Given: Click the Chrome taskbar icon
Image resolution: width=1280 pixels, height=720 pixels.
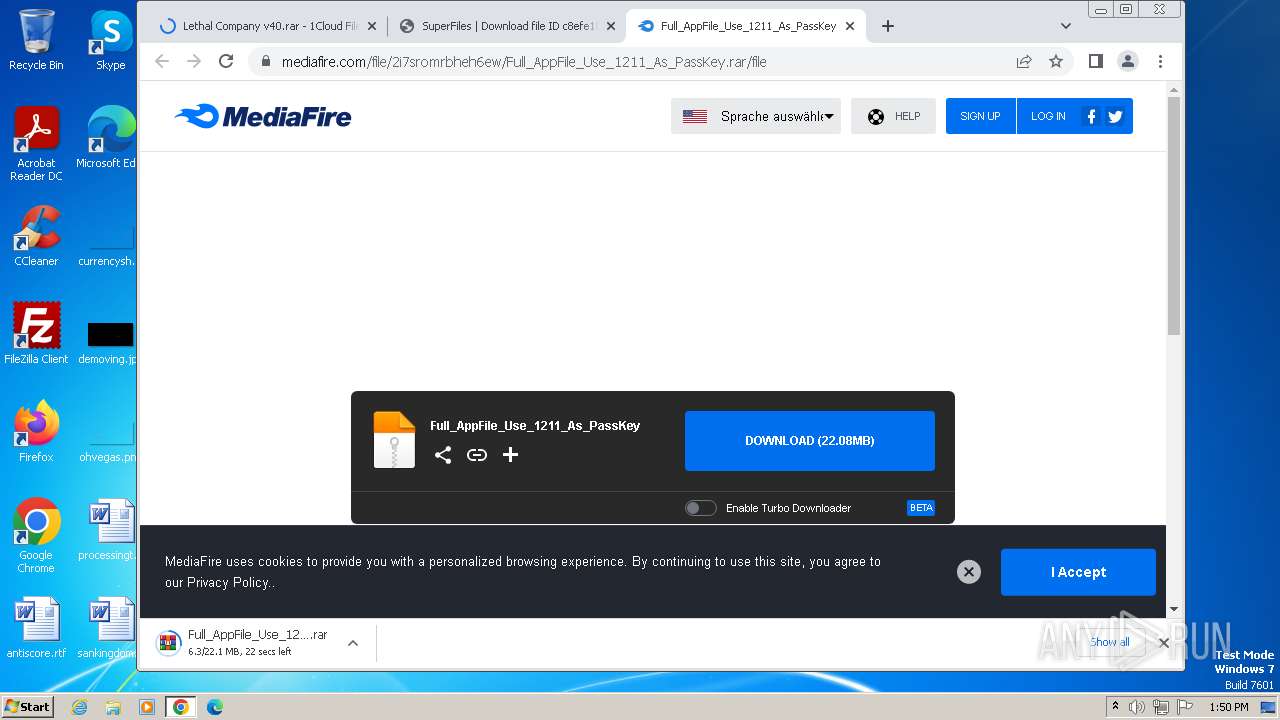Looking at the screenshot, I should coord(180,707).
